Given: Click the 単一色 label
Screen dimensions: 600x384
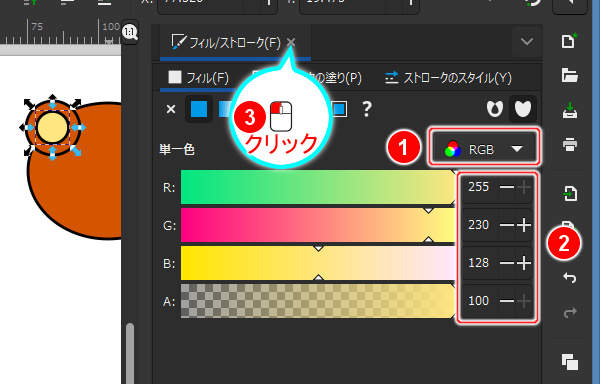Looking at the screenshot, I should tap(177, 149).
